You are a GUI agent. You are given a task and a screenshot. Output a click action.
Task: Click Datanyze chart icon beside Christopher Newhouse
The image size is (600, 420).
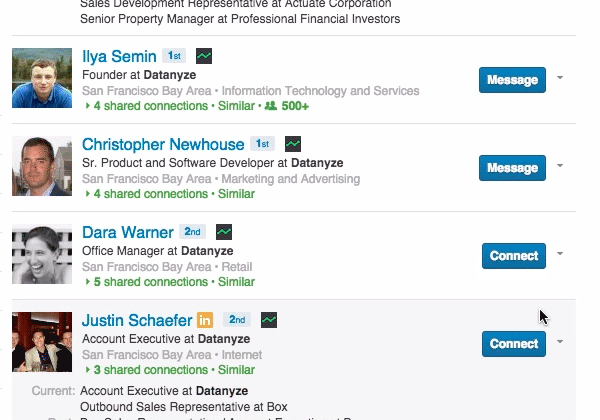click(293, 144)
